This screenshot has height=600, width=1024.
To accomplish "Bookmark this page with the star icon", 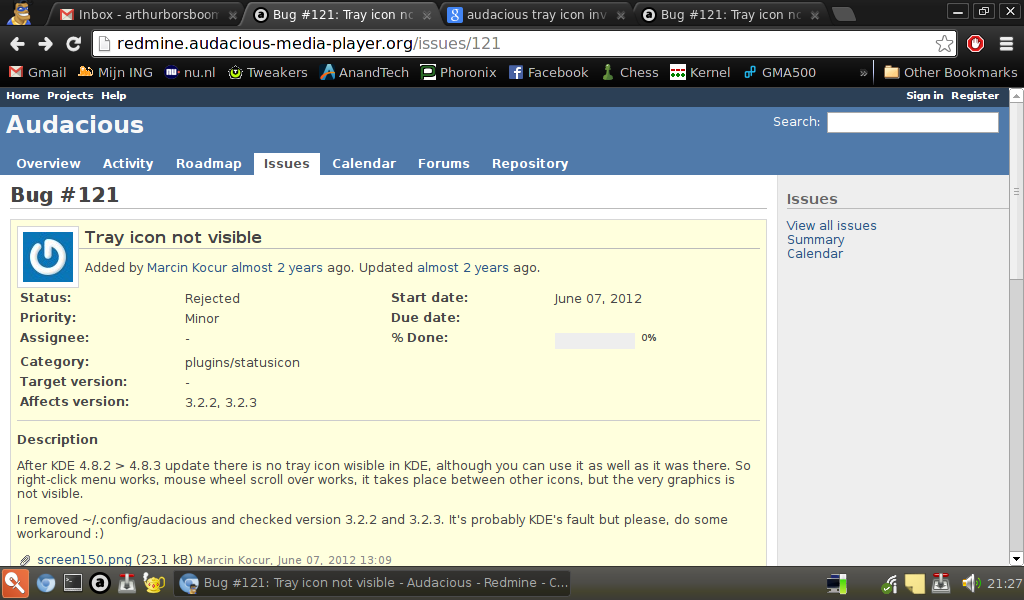I will click(944, 44).
